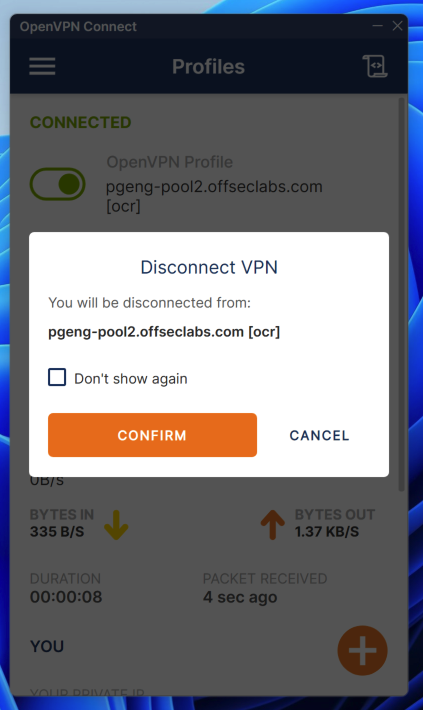Cancel the disconnect dialog

(319, 435)
